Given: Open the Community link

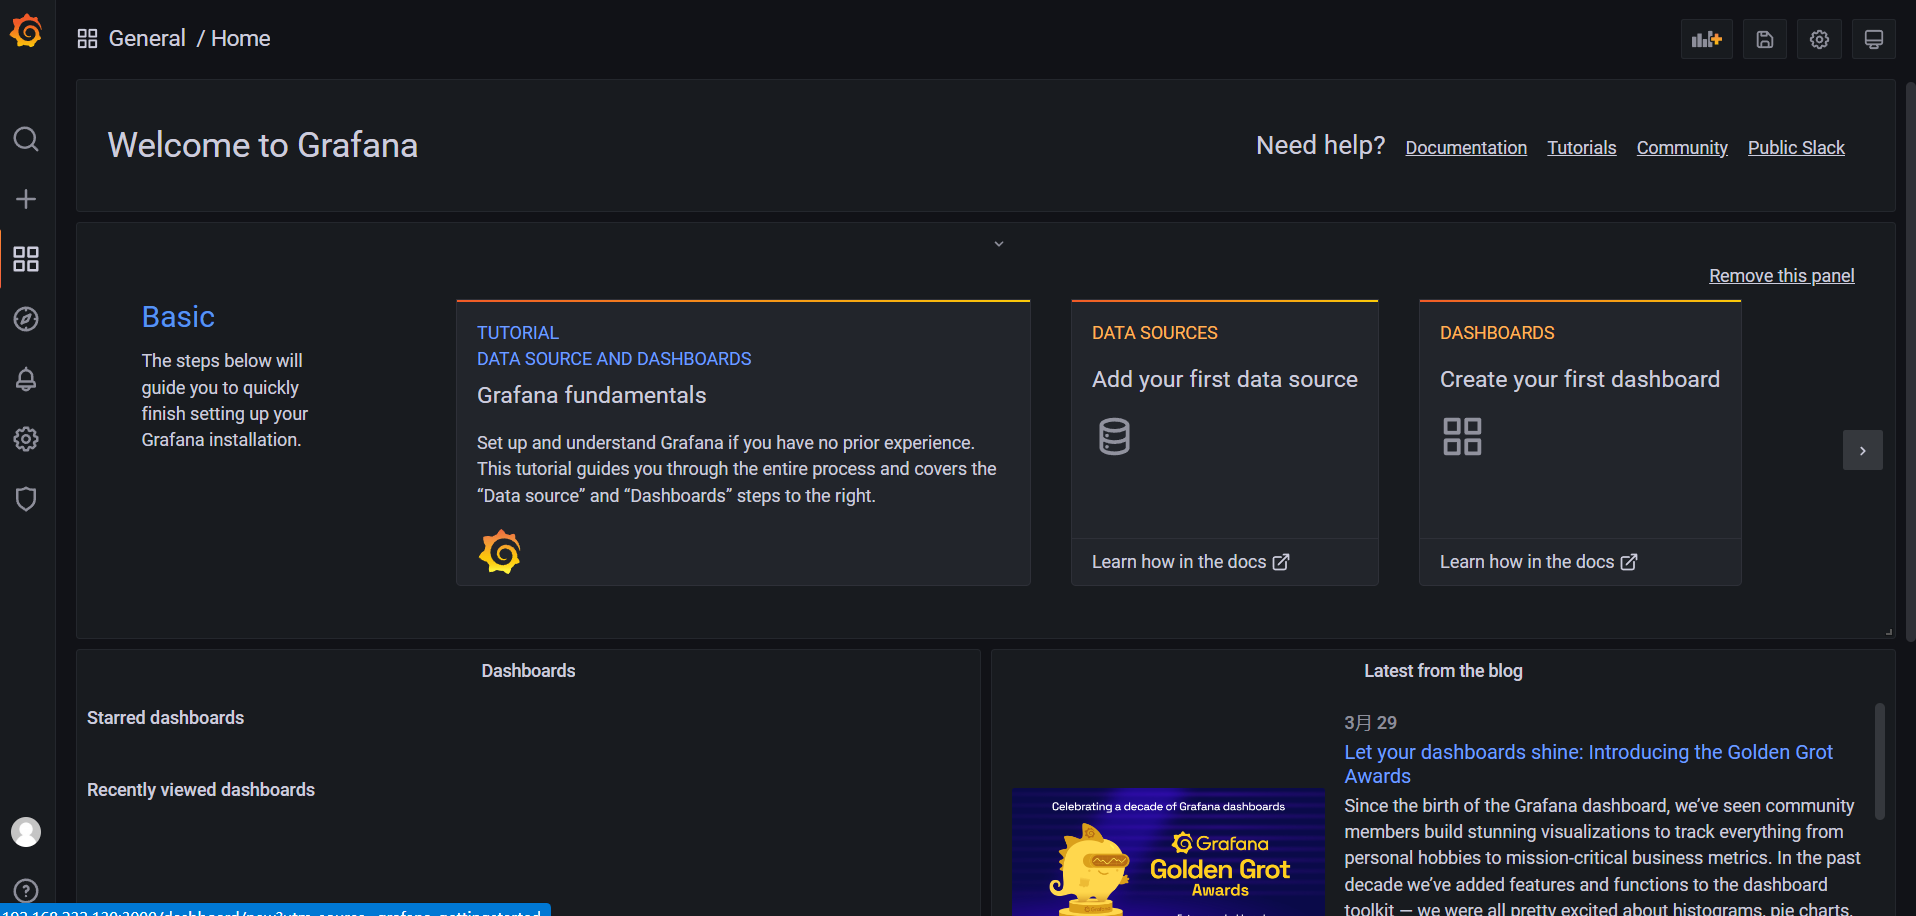Looking at the screenshot, I should 1682,148.
